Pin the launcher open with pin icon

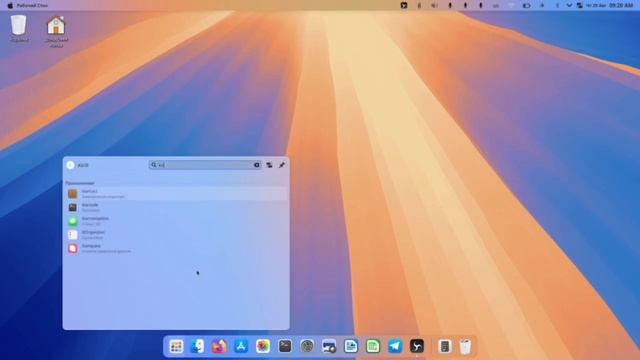pos(282,165)
